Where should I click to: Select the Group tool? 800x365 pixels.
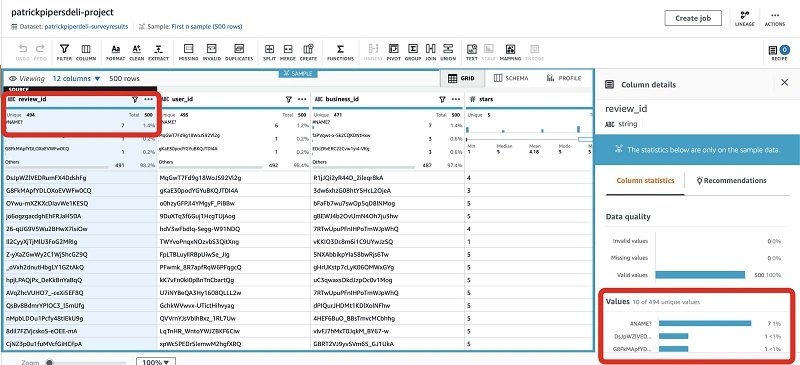click(x=413, y=53)
